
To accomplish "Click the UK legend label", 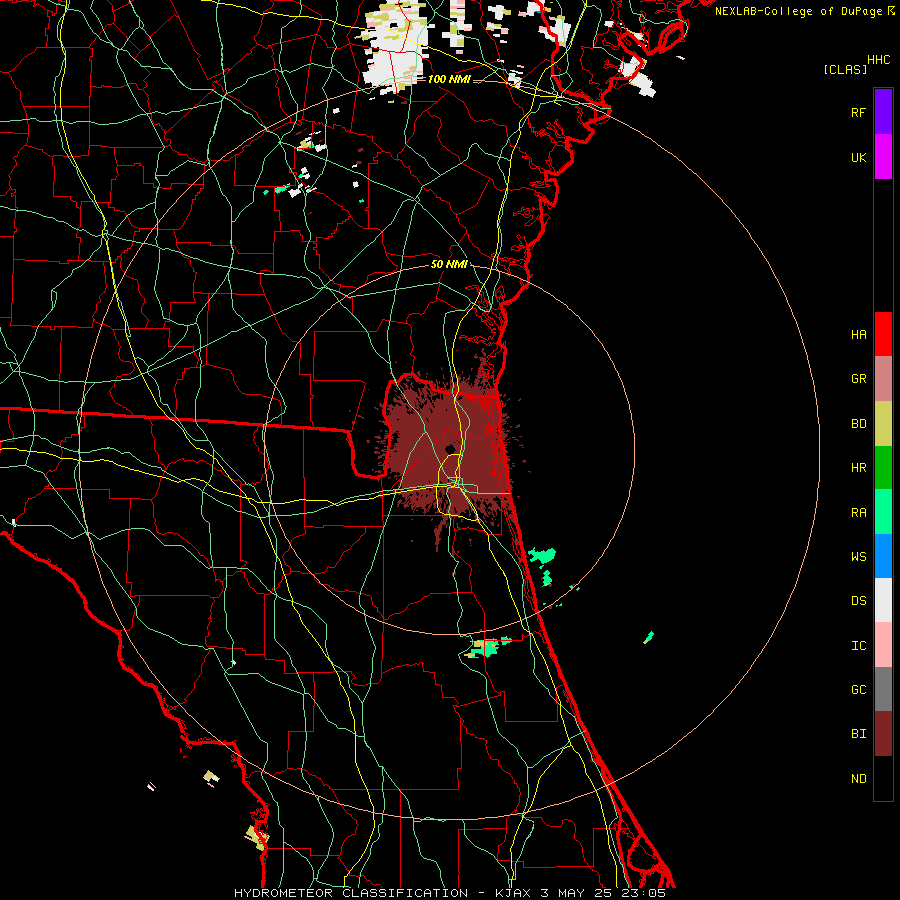I will [x=858, y=158].
